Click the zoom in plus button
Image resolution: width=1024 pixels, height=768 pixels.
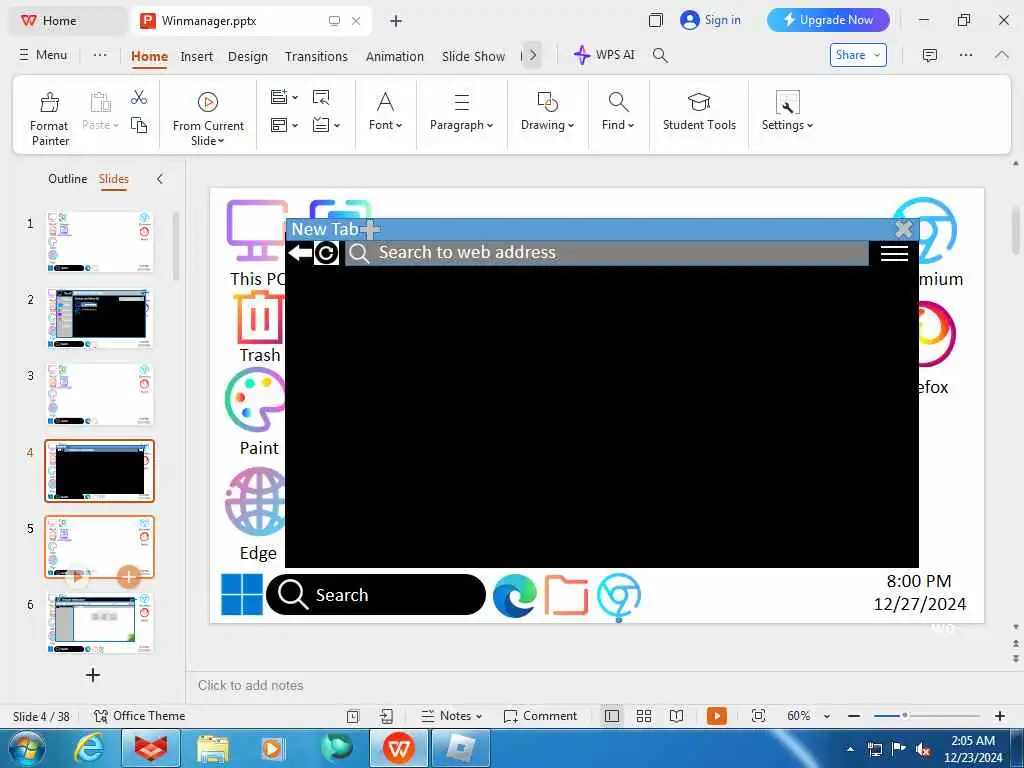1000,716
